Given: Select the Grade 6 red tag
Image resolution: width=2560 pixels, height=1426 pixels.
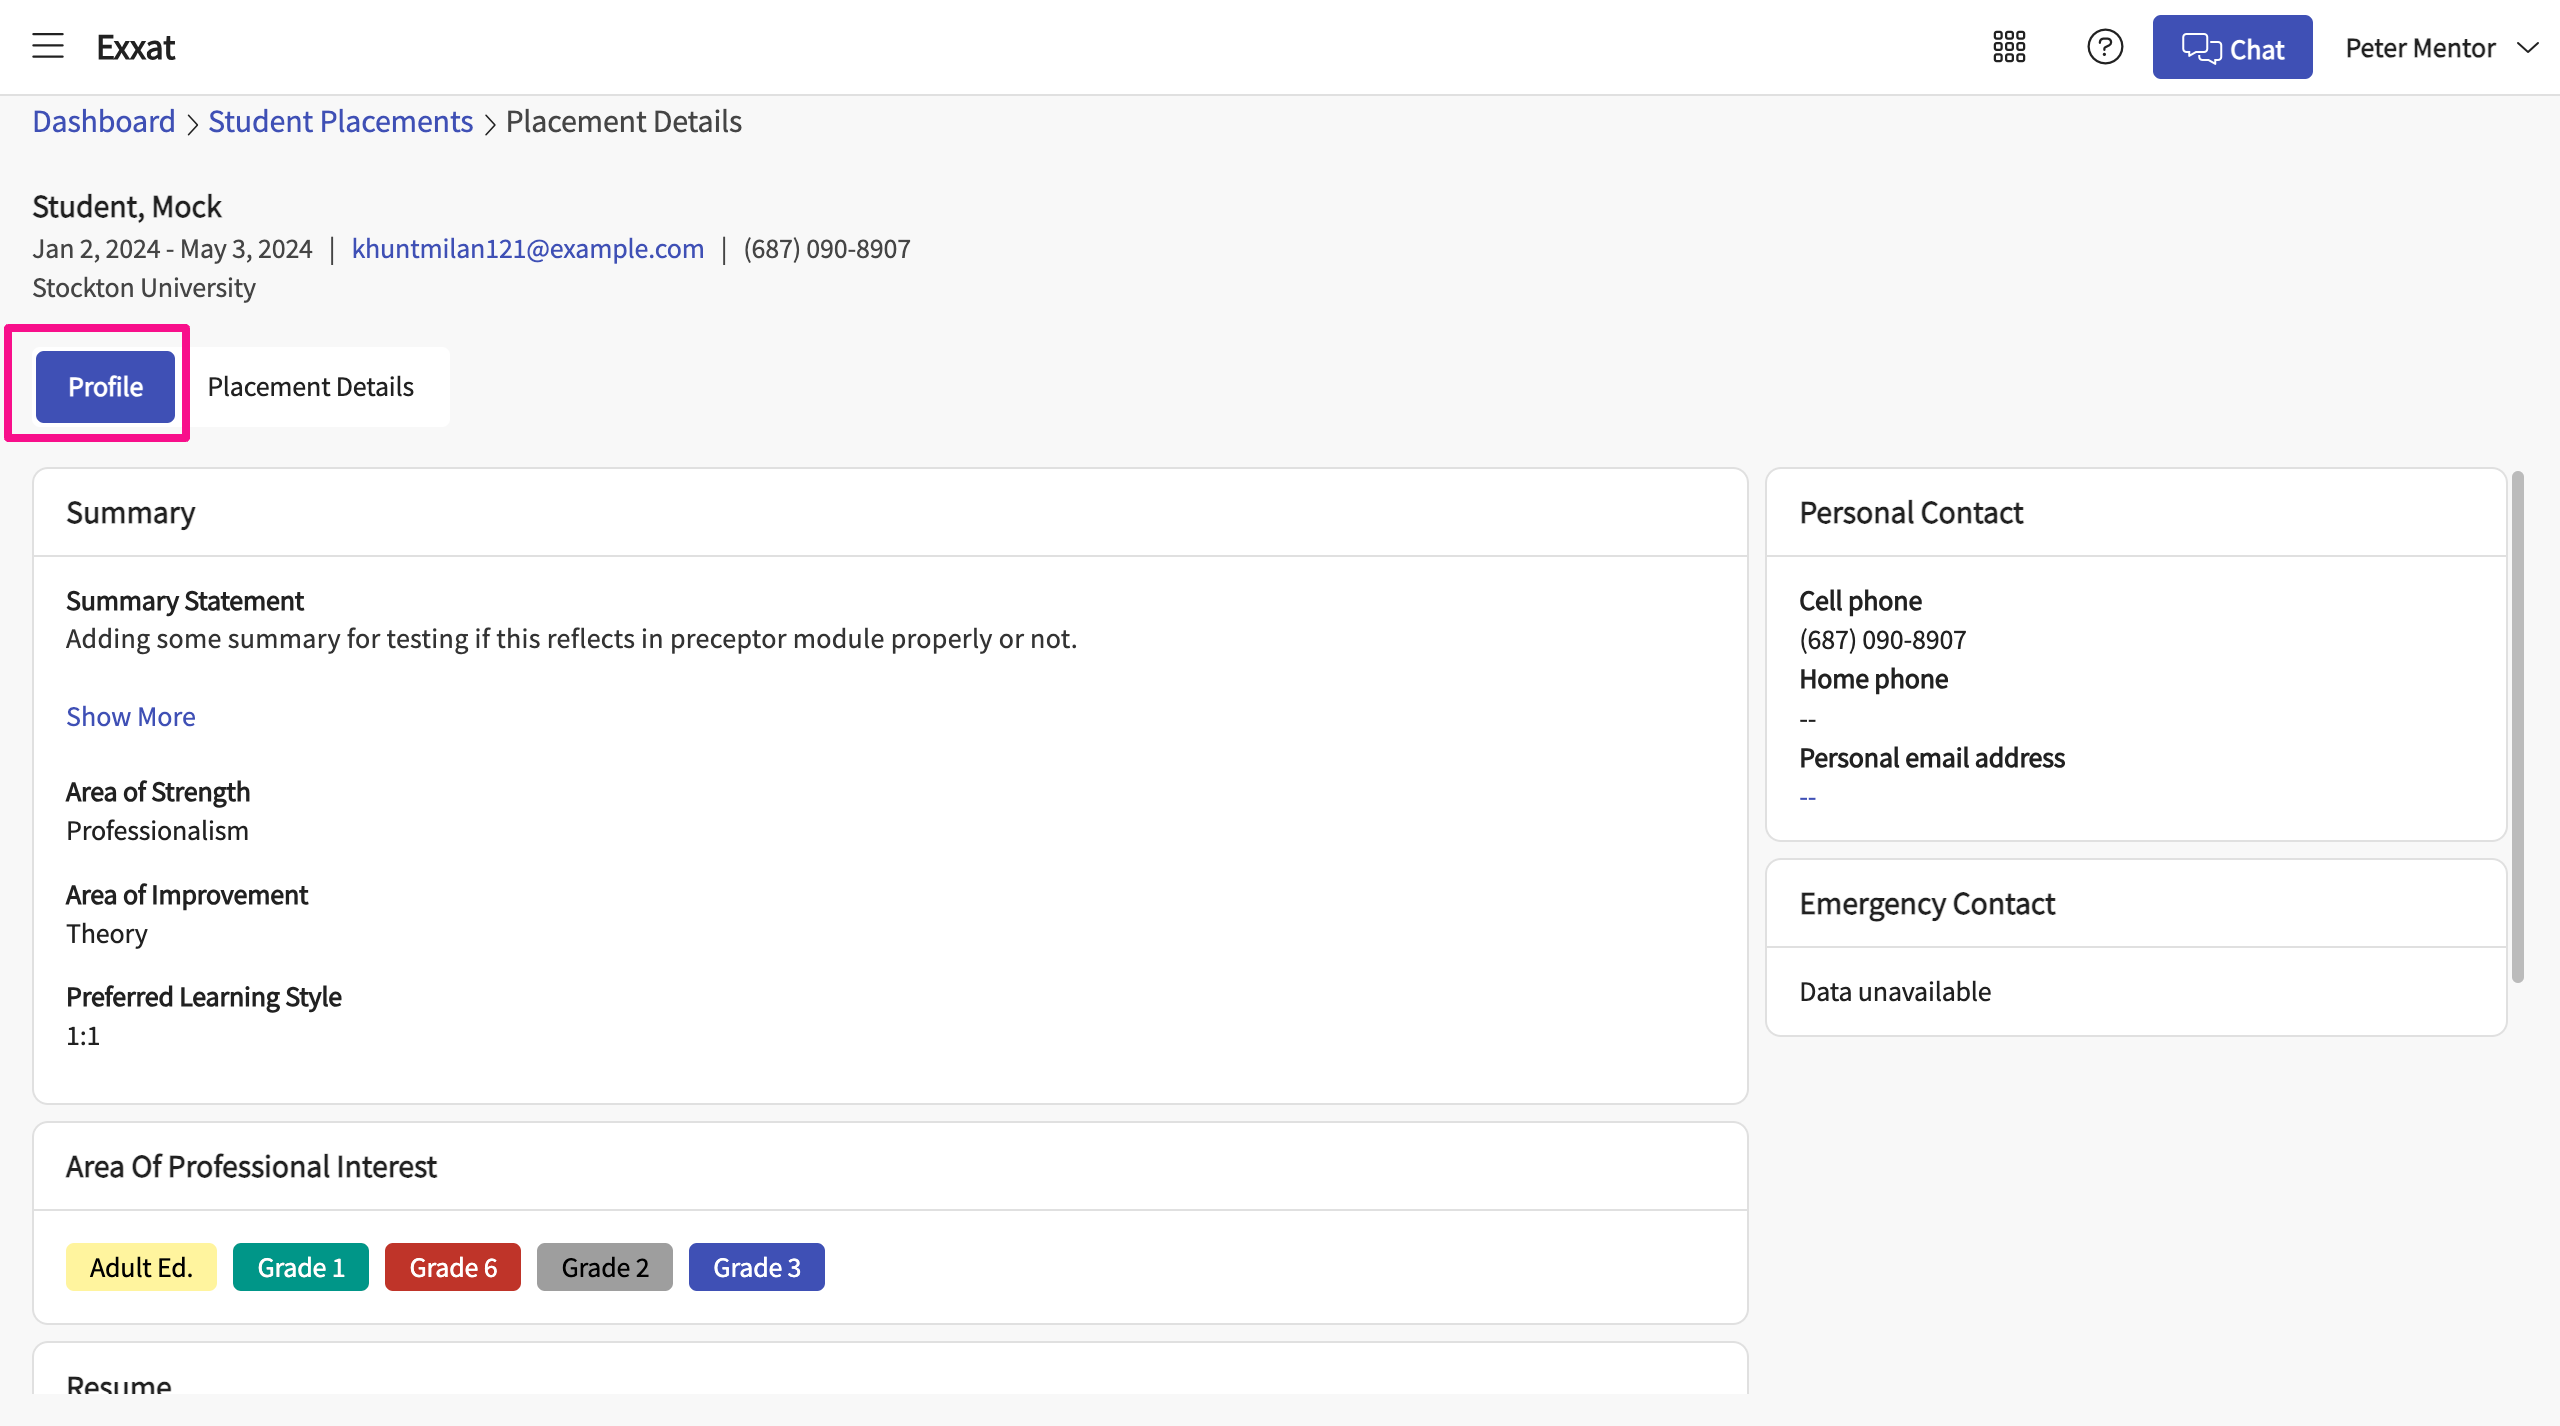Looking at the screenshot, I should coord(453,1267).
